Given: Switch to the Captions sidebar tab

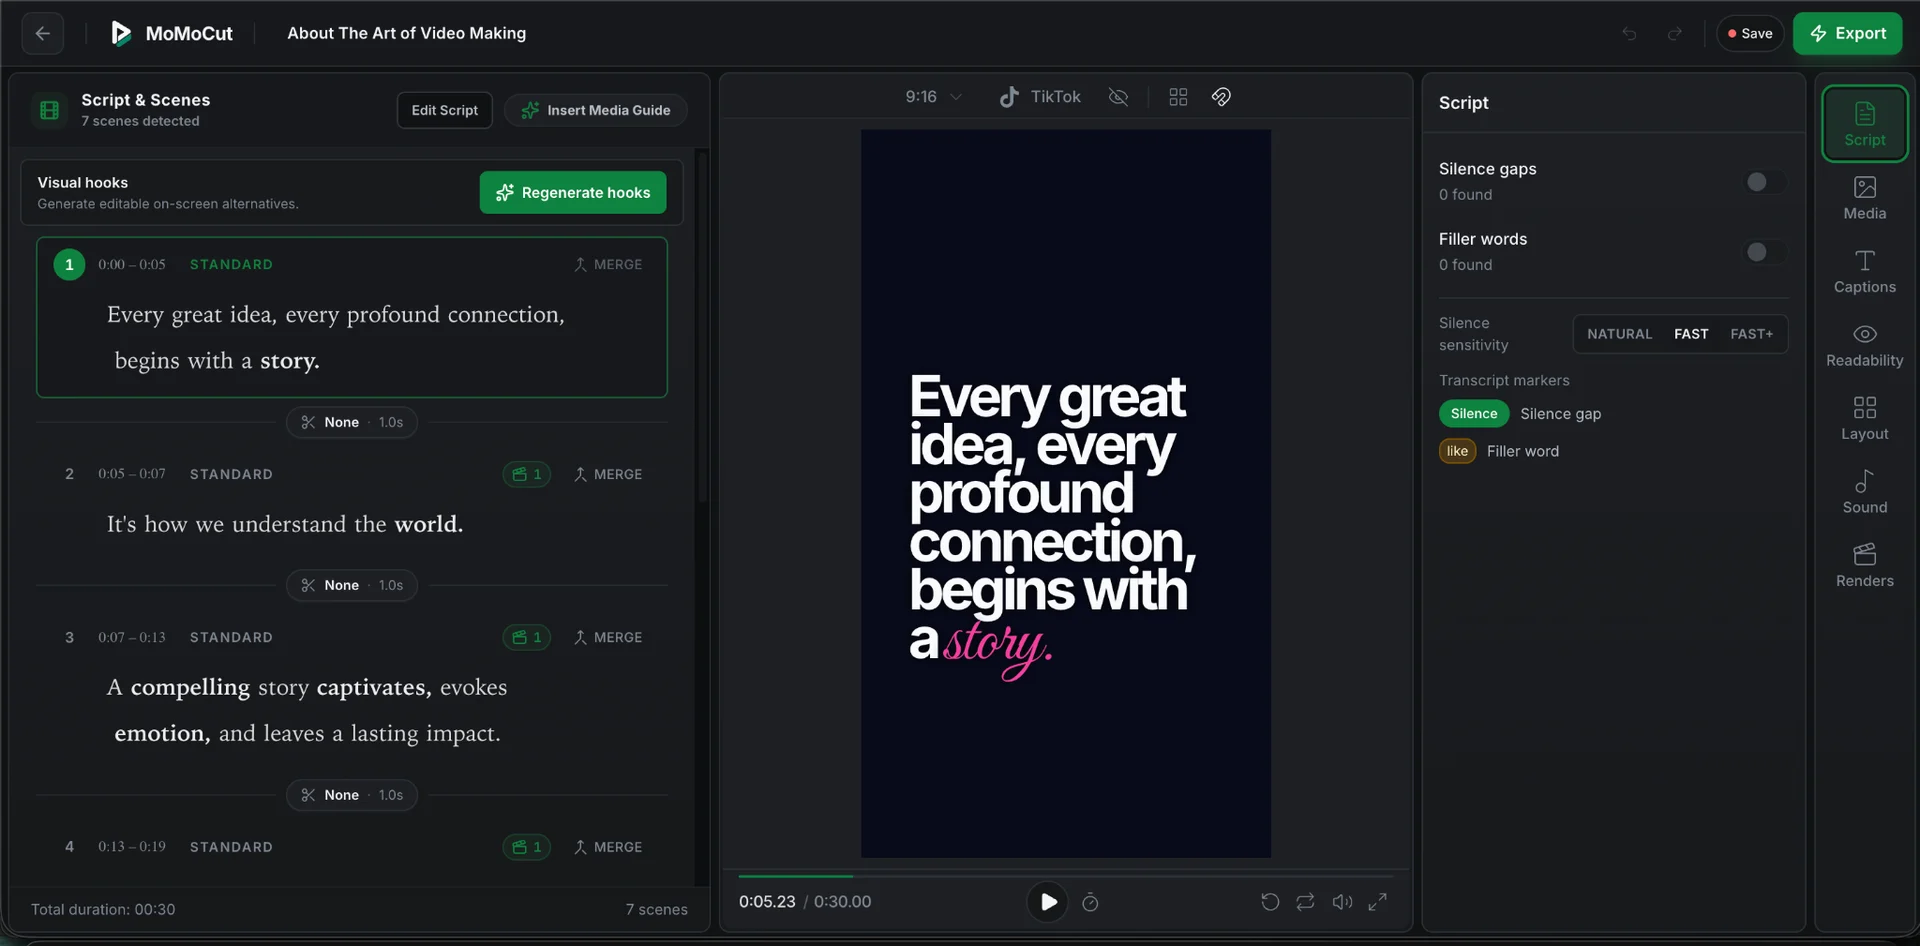Looking at the screenshot, I should [1864, 272].
